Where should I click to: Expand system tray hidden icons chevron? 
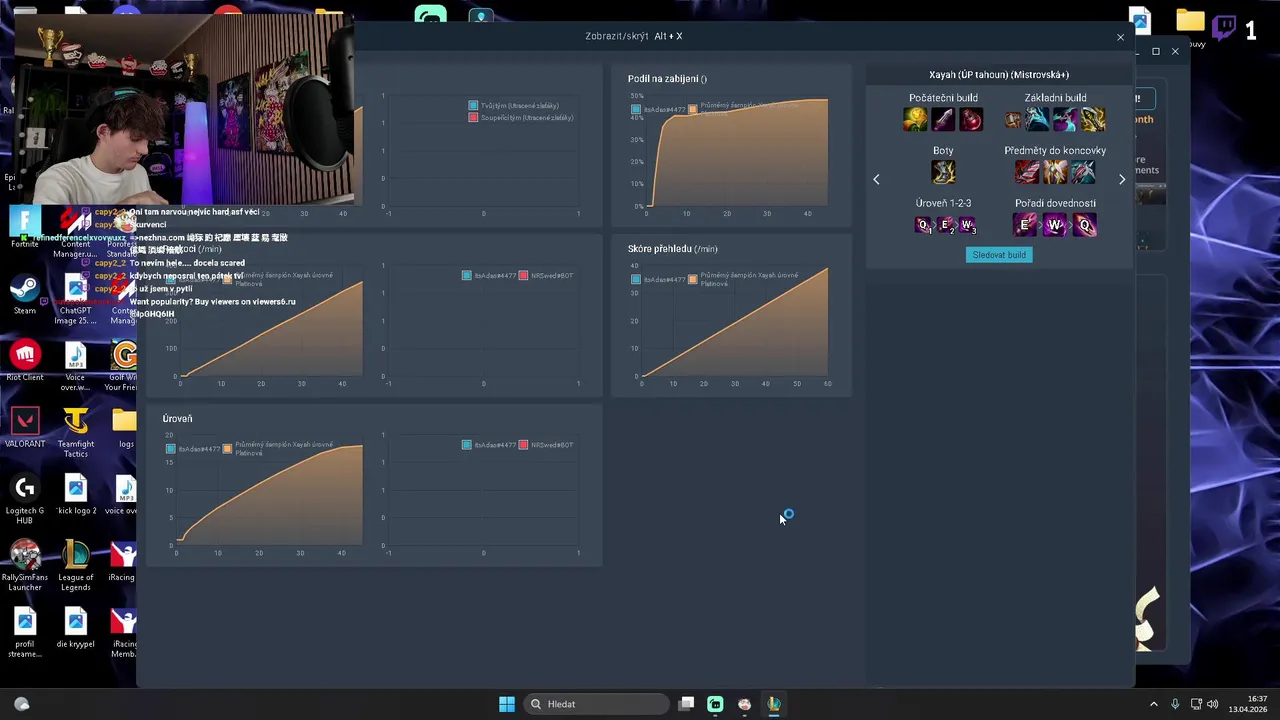click(x=1153, y=704)
